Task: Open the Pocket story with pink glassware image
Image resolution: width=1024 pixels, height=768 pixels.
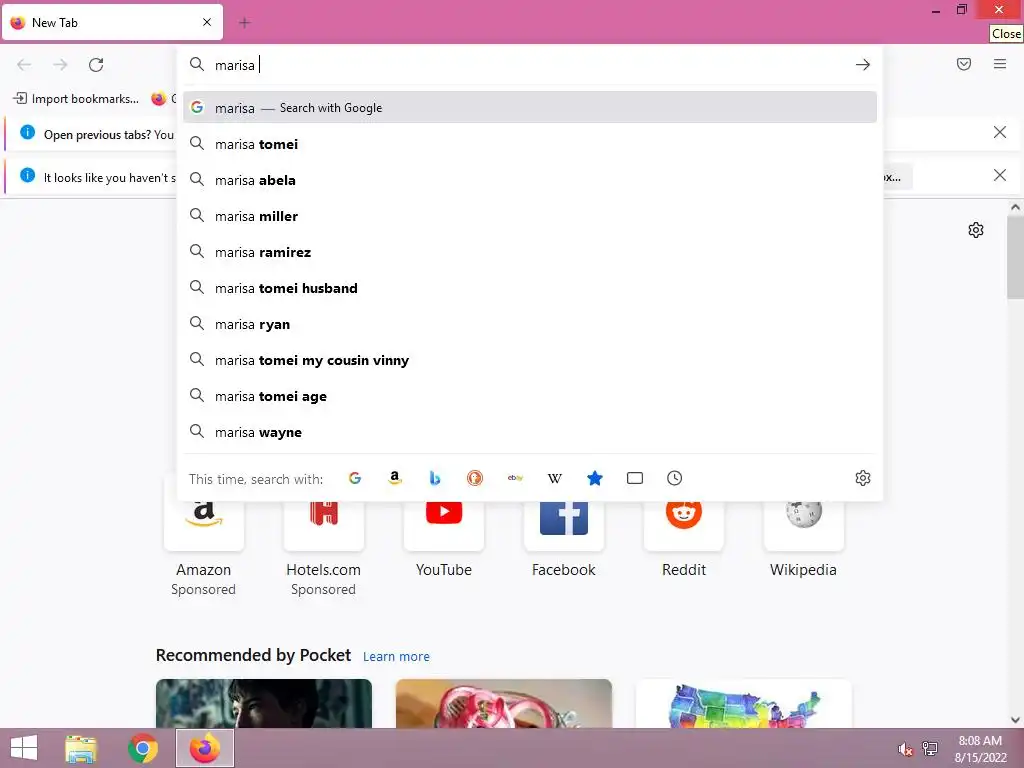Action: (x=504, y=703)
